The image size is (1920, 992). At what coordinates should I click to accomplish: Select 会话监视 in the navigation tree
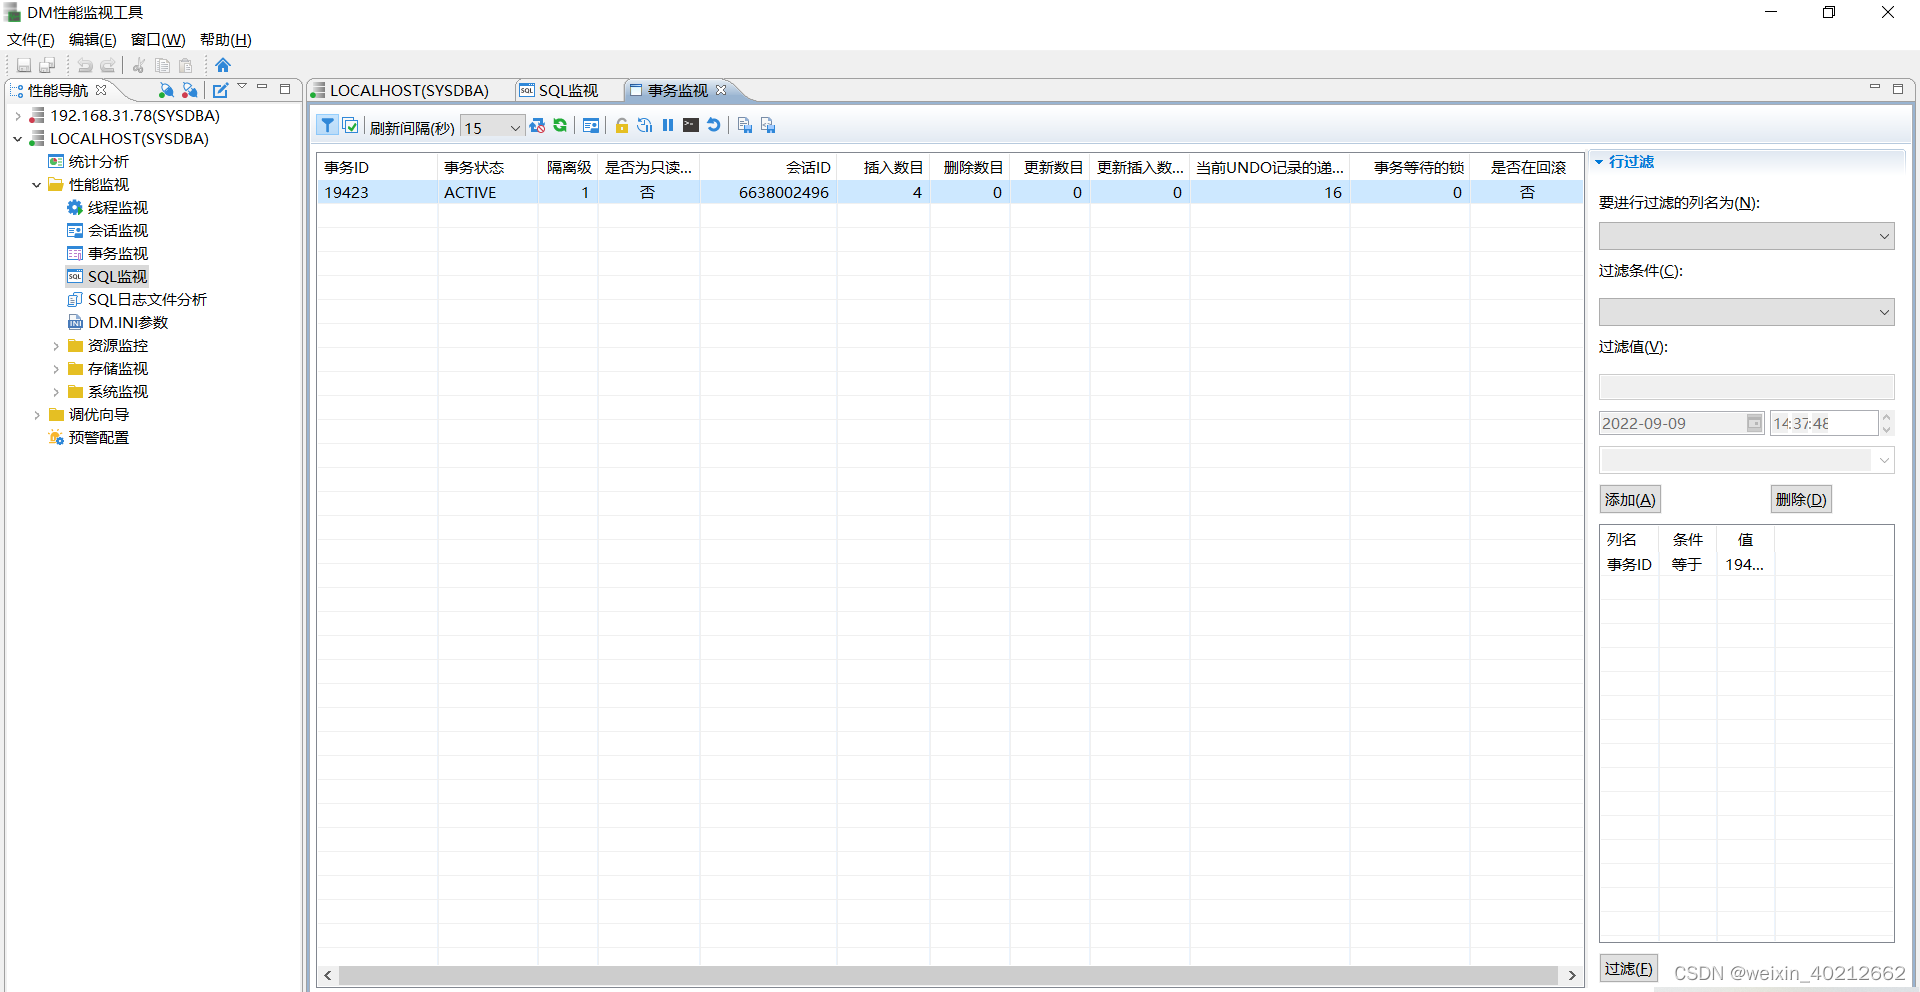(117, 231)
